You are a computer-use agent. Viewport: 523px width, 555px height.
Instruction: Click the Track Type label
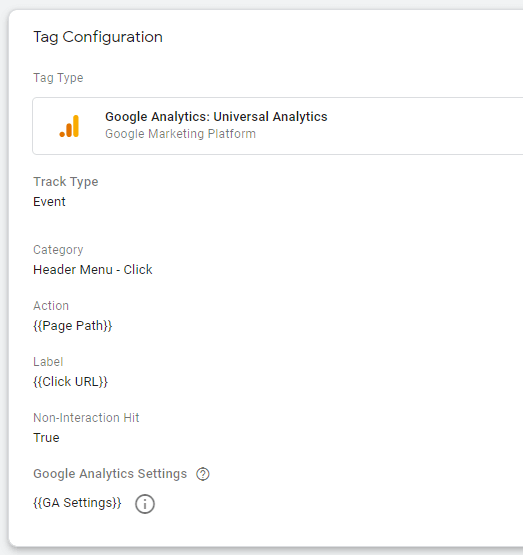click(66, 182)
